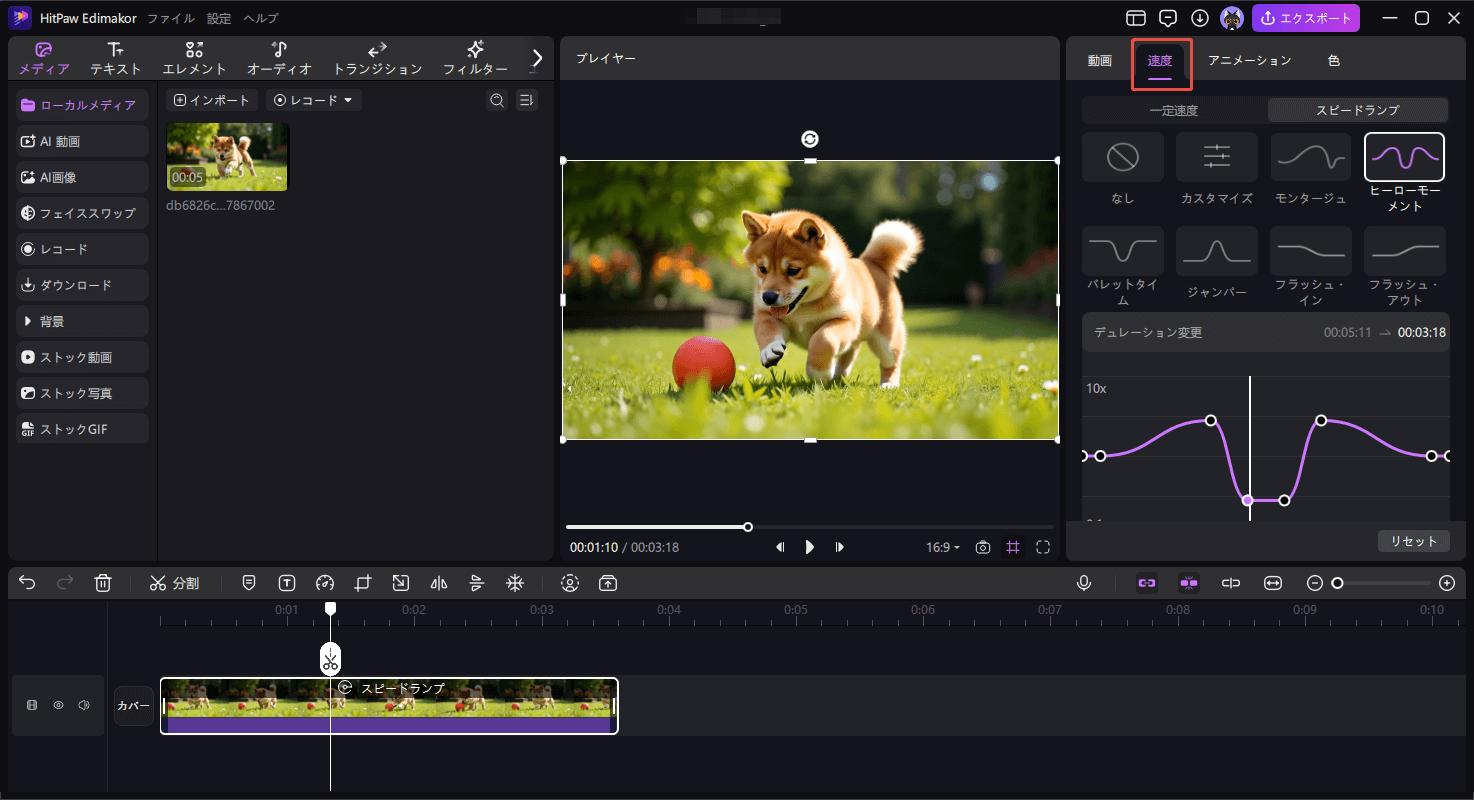Expand the 背景 category
Image resolution: width=1474 pixels, height=800 pixels.
pos(83,321)
